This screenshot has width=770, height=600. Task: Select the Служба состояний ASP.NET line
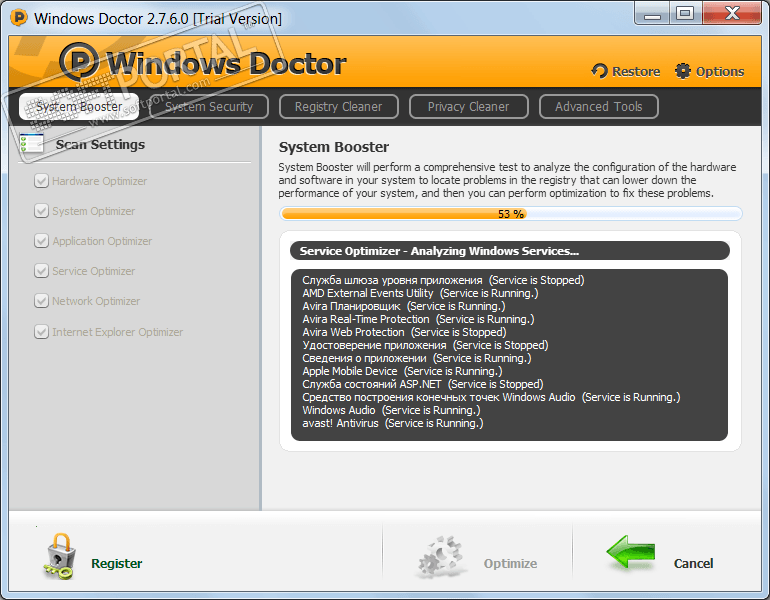[423, 384]
